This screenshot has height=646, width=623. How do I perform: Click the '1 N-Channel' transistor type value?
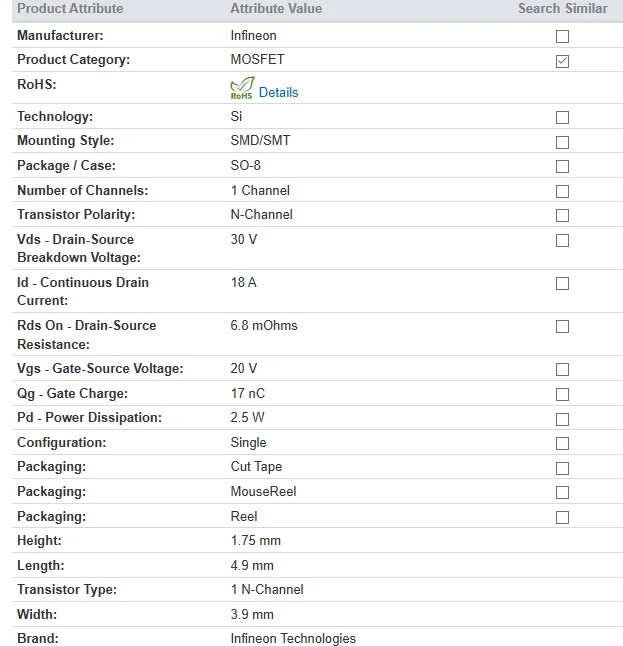coord(267,590)
